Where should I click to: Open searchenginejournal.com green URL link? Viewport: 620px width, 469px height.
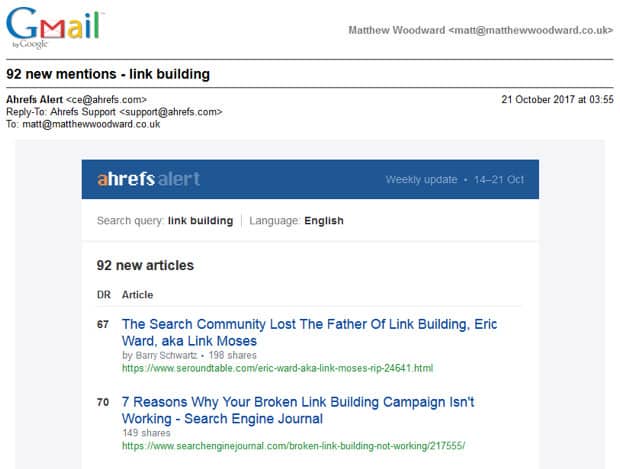(293, 446)
